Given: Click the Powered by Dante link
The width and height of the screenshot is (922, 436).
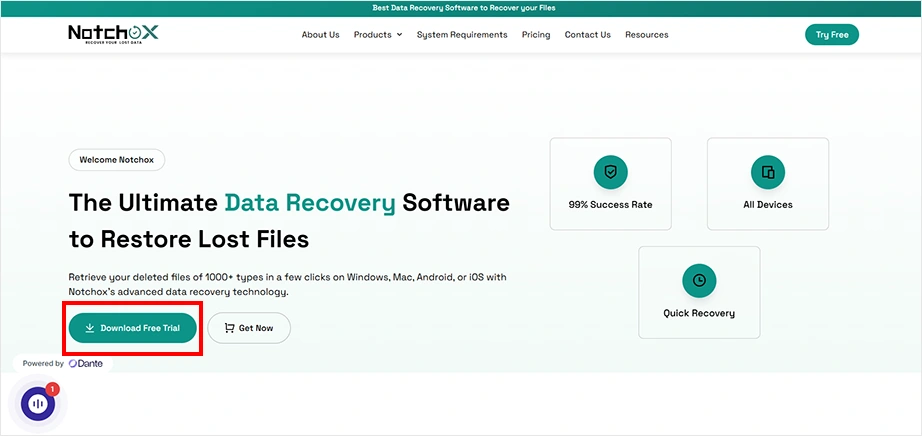Looking at the screenshot, I should coord(62,364).
